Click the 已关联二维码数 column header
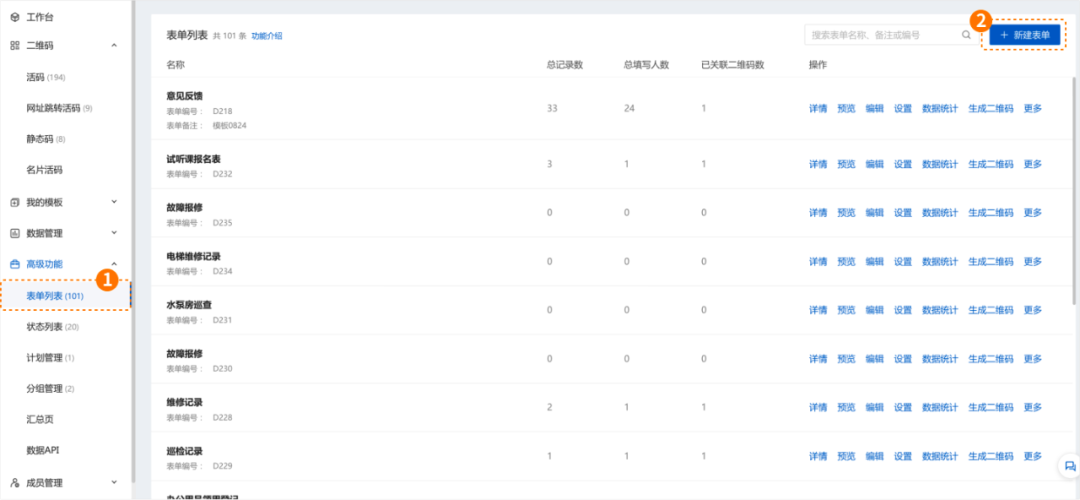The image size is (1080, 500). pyautogui.click(x=732, y=65)
